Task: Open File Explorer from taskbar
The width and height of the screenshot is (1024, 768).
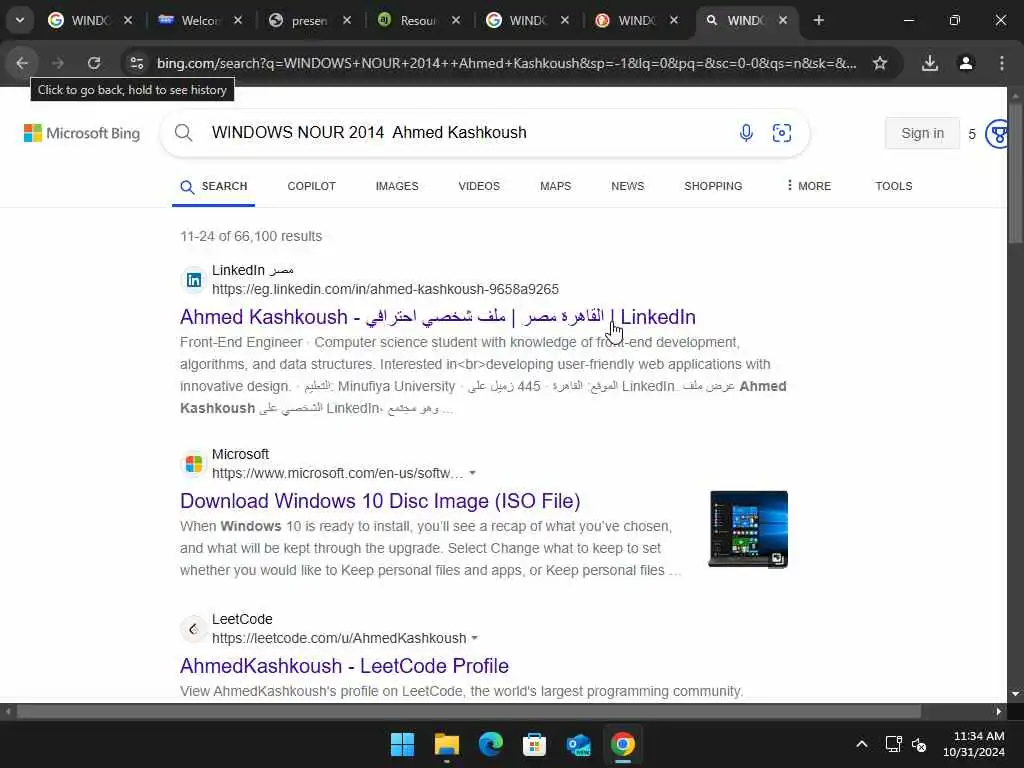Action: pyautogui.click(x=447, y=744)
